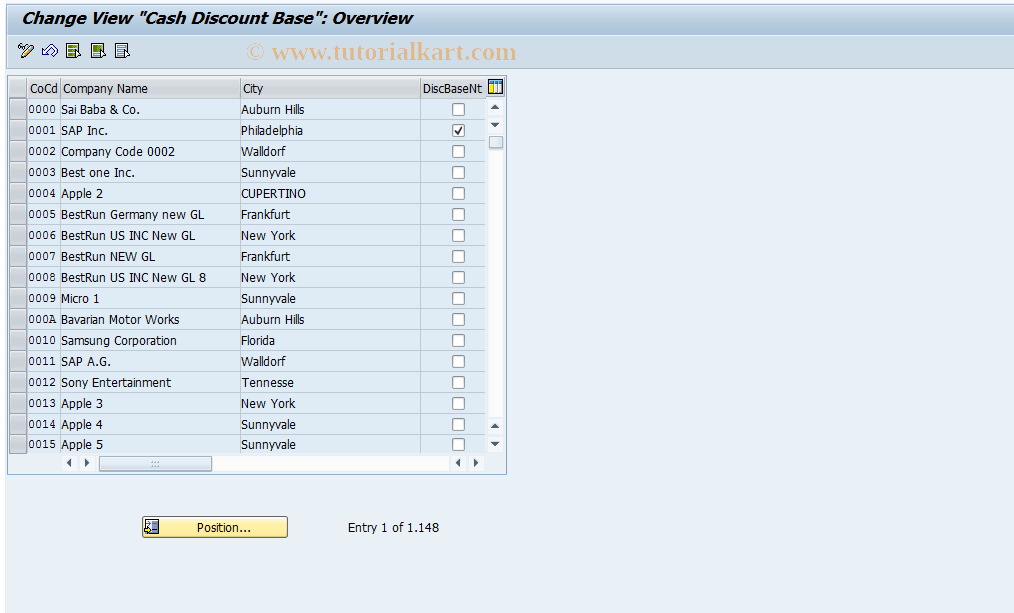Click vertical scrollbar thumb of table
The height and width of the screenshot is (613, 1014).
click(x=496, y=142)
